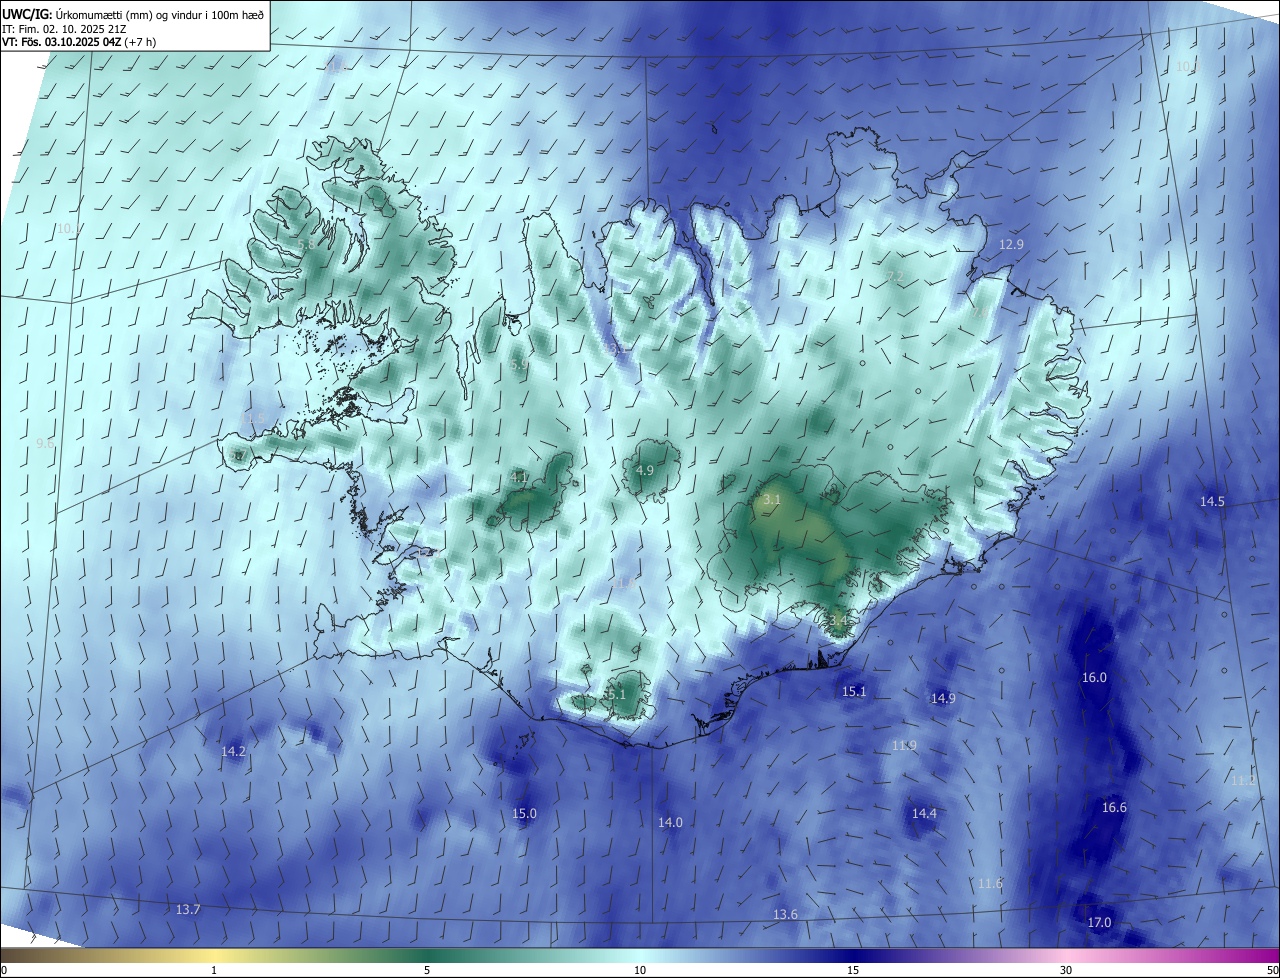Click the colour scale tick labeled 50
1280x978 pixels.
[x=1271, y=970]
